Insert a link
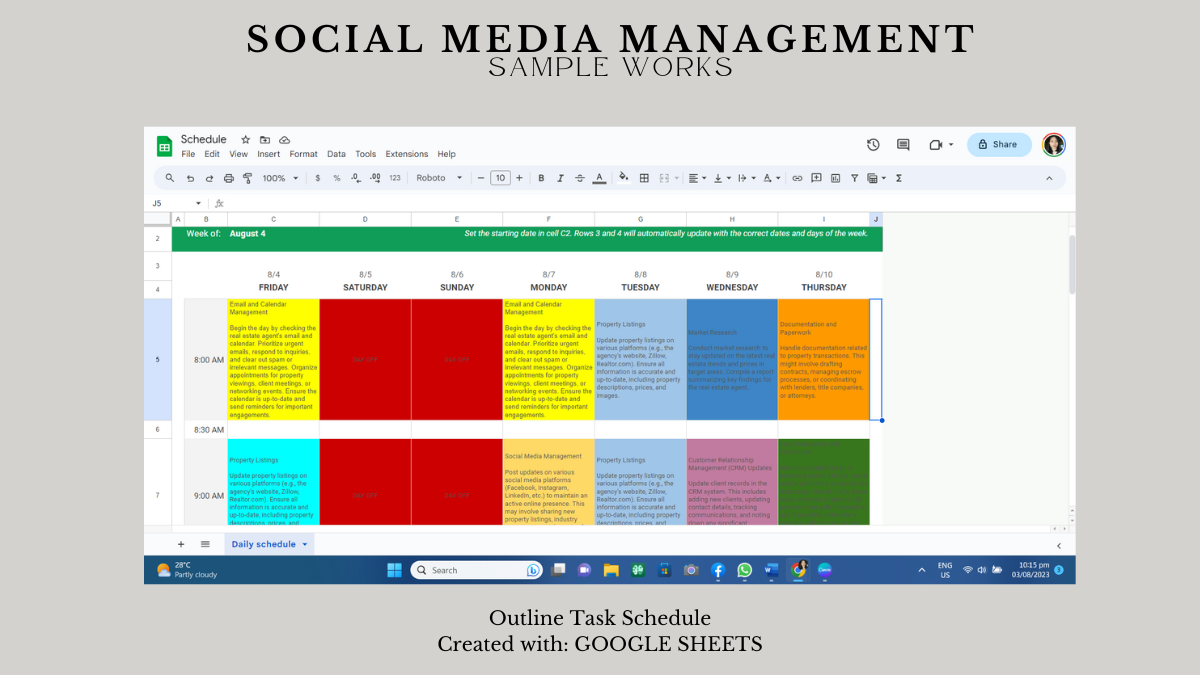The image size is (1200, 675). pyautogui.click(x=797, y=178)
